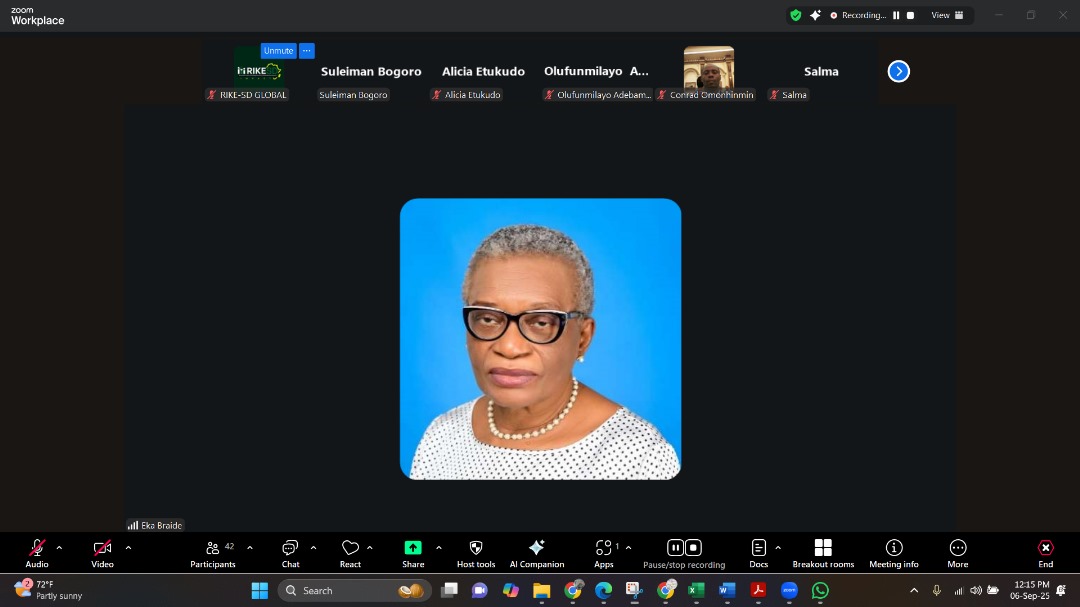
Task: Expand the Share options arrow
Action: (439, 548)
